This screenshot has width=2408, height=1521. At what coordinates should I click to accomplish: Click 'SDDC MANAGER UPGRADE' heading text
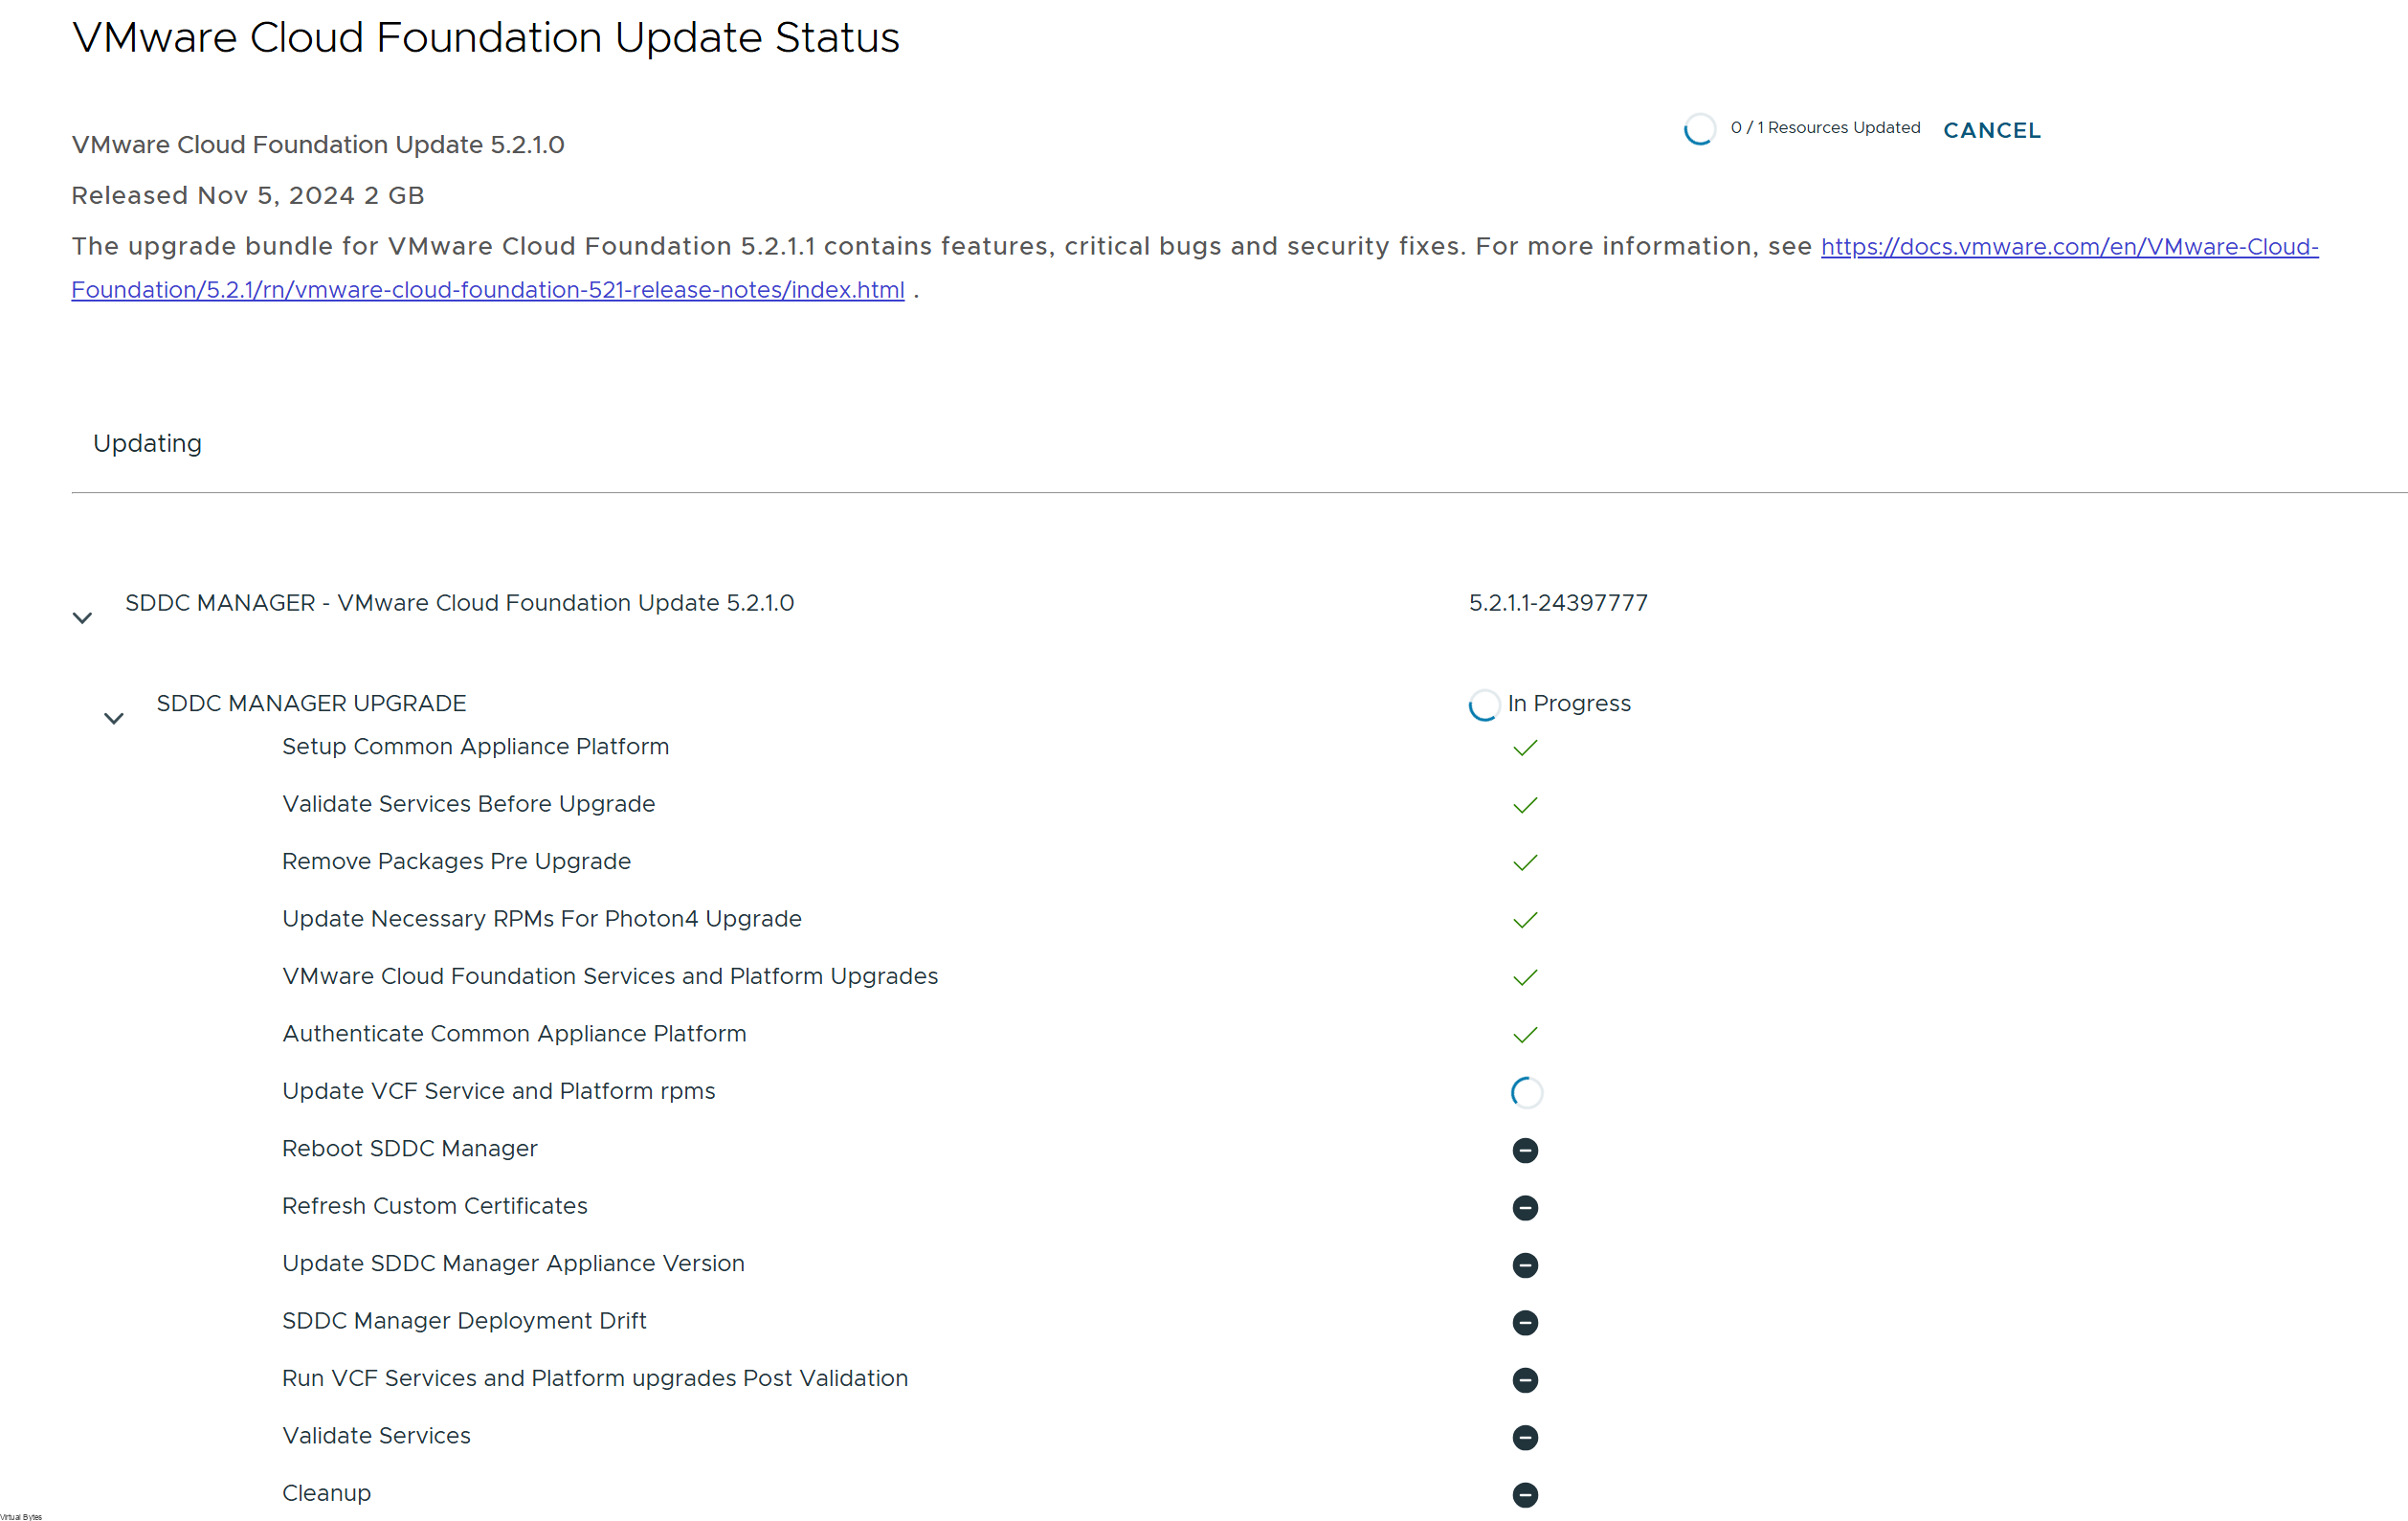pos(311,703)
